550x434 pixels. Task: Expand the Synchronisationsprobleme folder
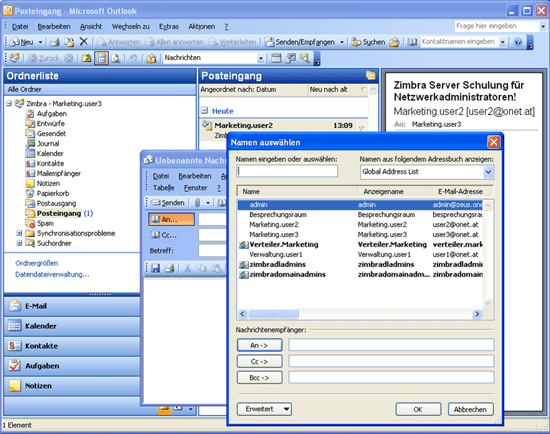[x=19, y=233]
